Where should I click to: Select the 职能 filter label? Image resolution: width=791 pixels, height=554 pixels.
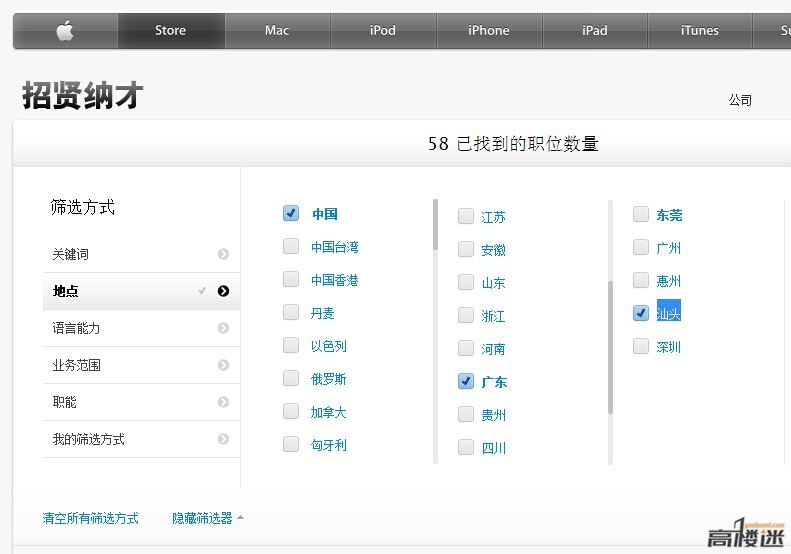point(65,402)
